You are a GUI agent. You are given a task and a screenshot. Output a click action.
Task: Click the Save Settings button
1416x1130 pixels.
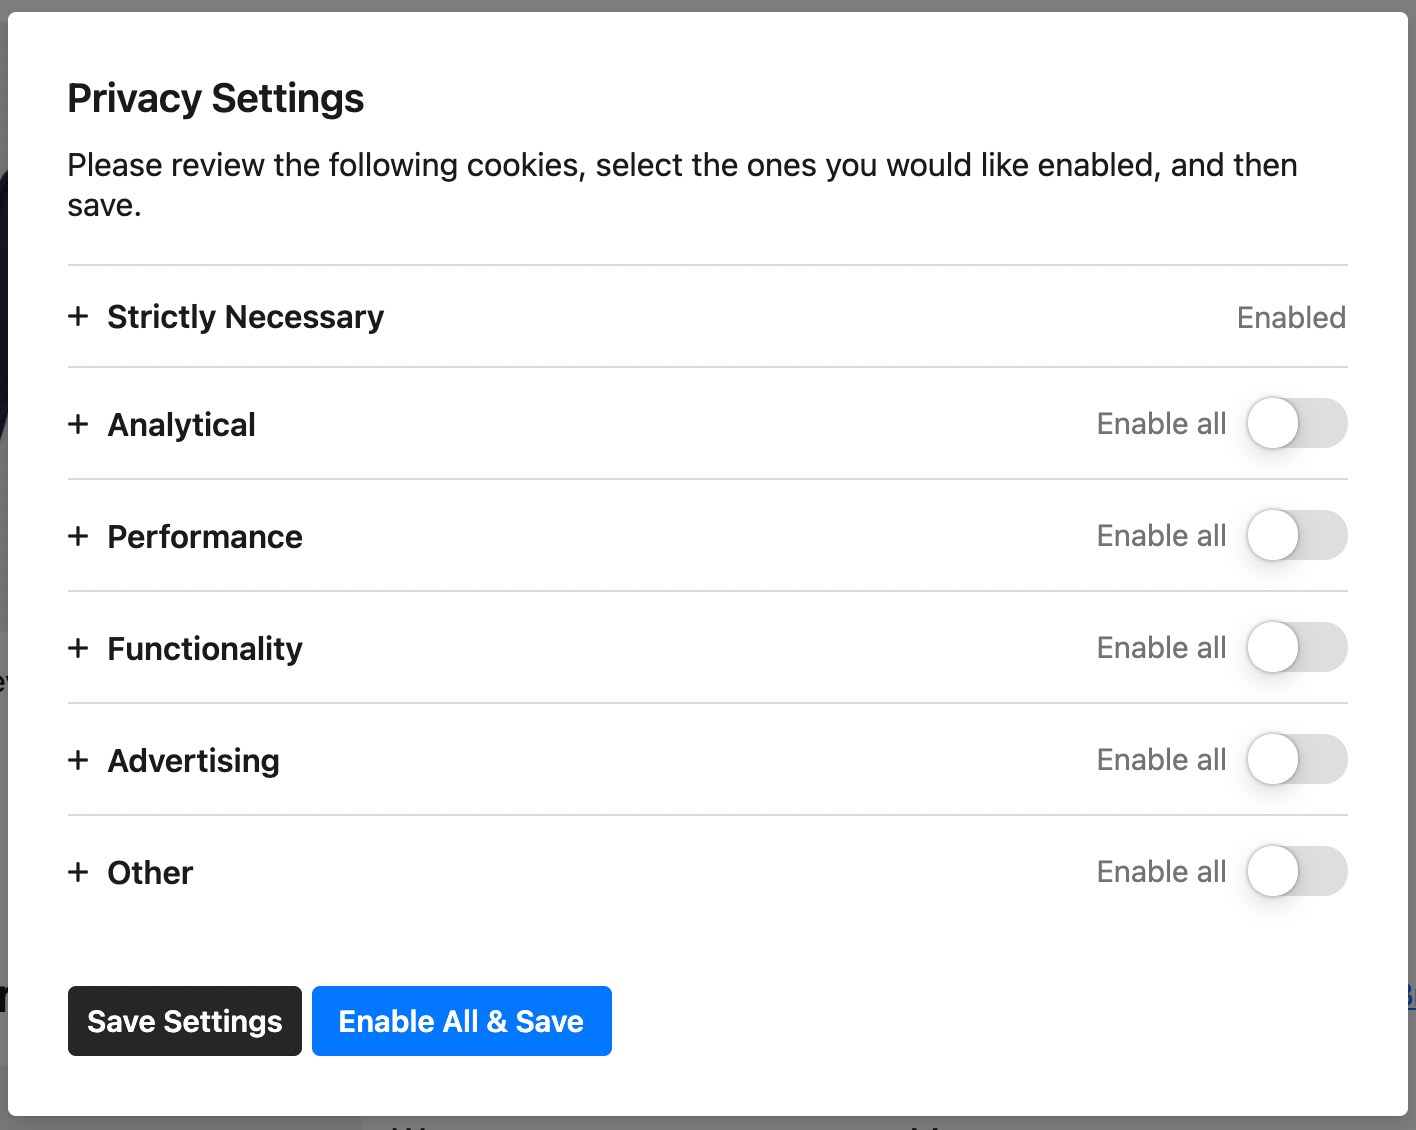click(x=184, y=1021)
